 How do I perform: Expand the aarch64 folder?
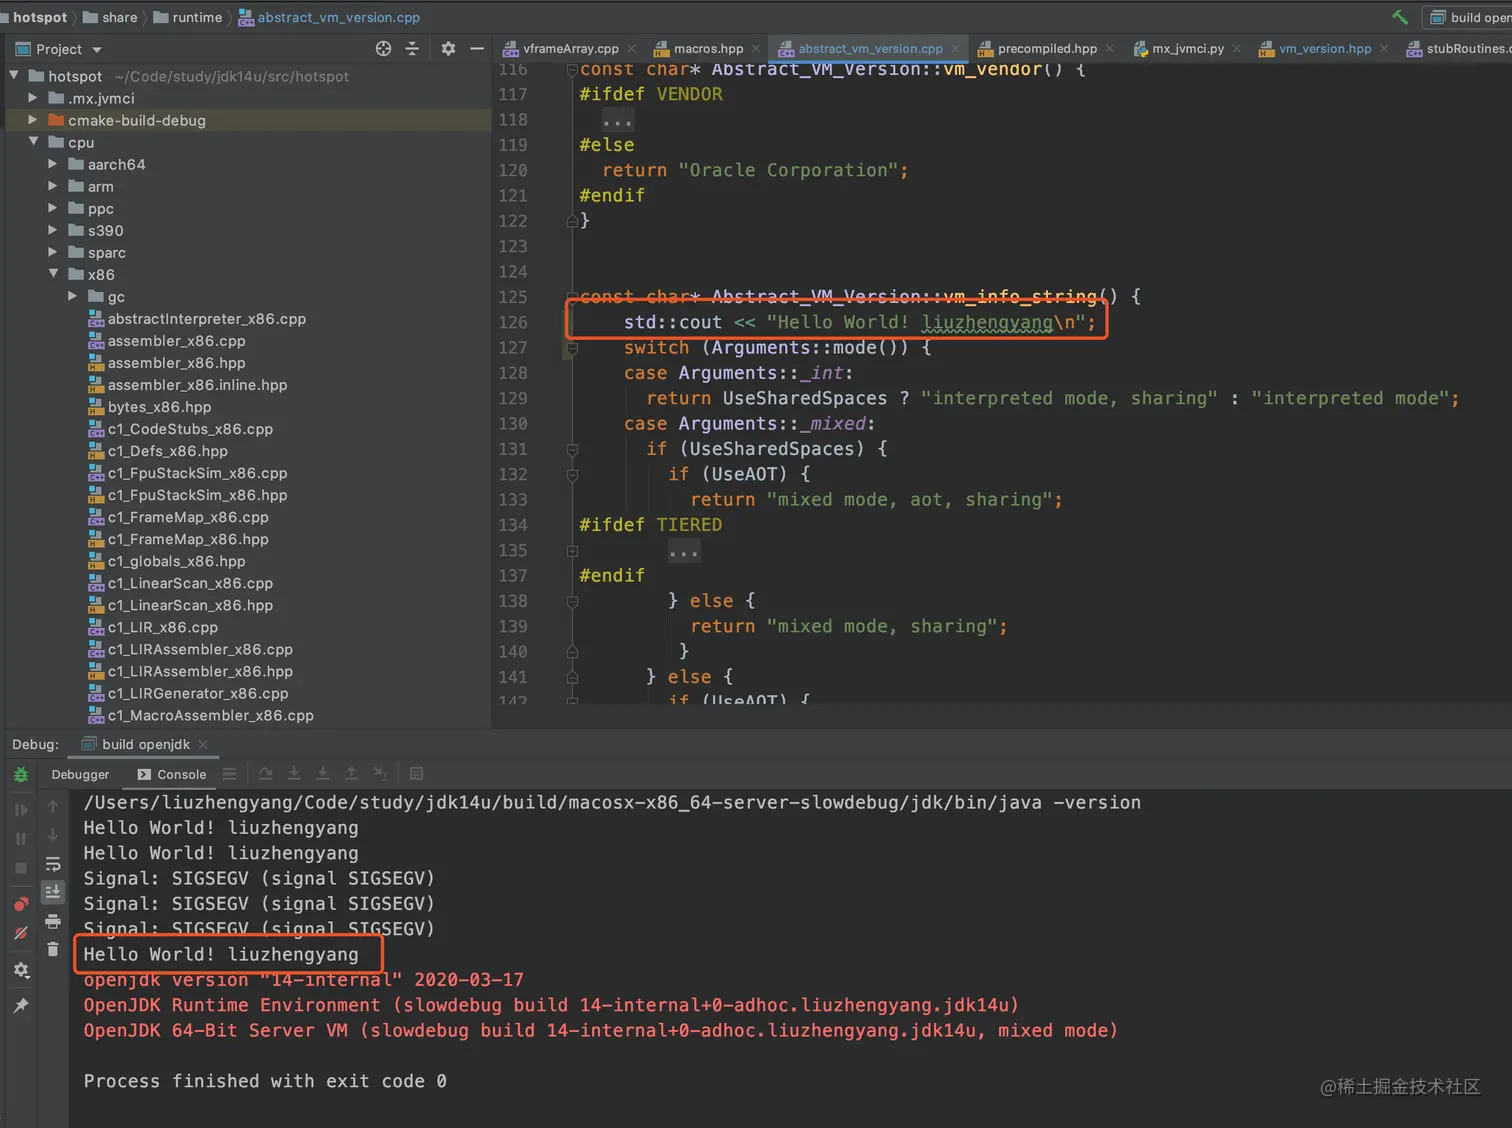tap(53, 164)
